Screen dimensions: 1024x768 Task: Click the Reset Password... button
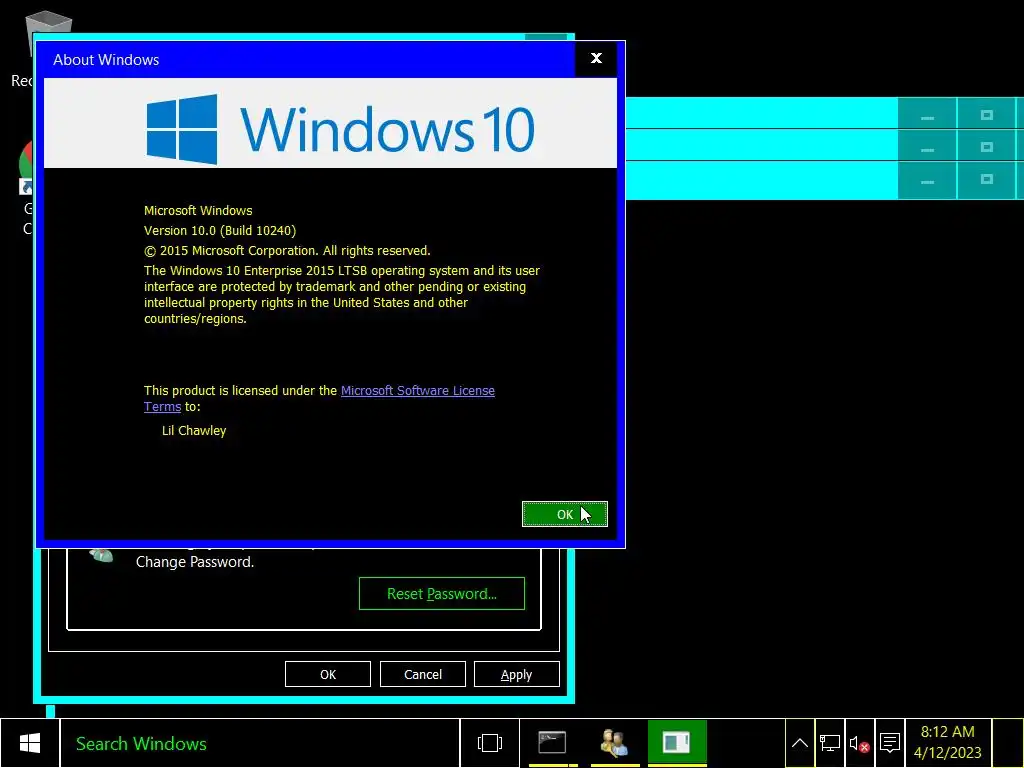point(441,594)
